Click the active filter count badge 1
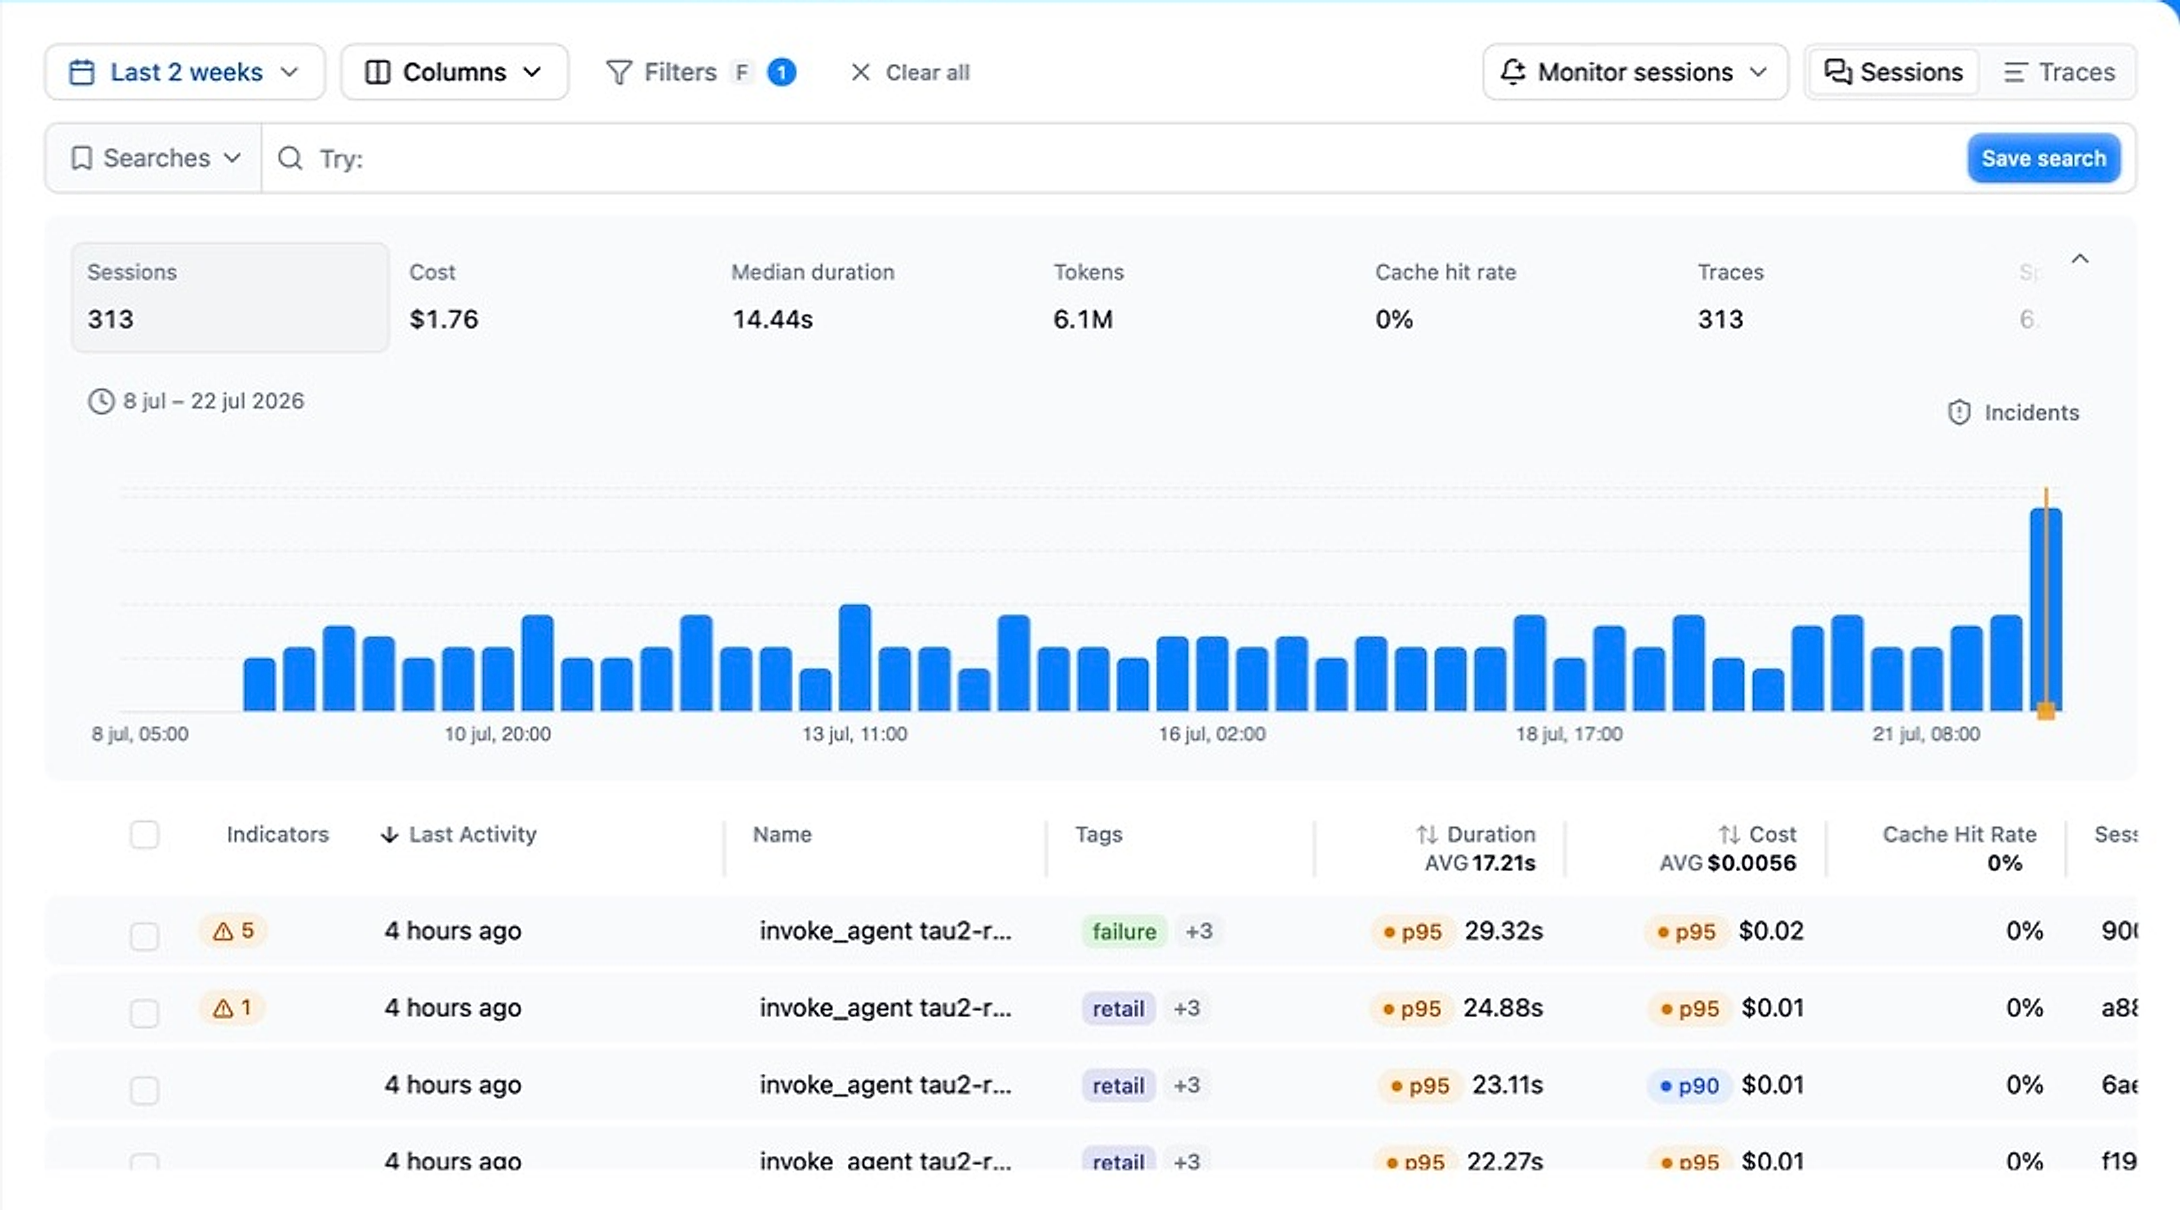Viewport: 2180px width, 1210px height. (x=782, y=72)
